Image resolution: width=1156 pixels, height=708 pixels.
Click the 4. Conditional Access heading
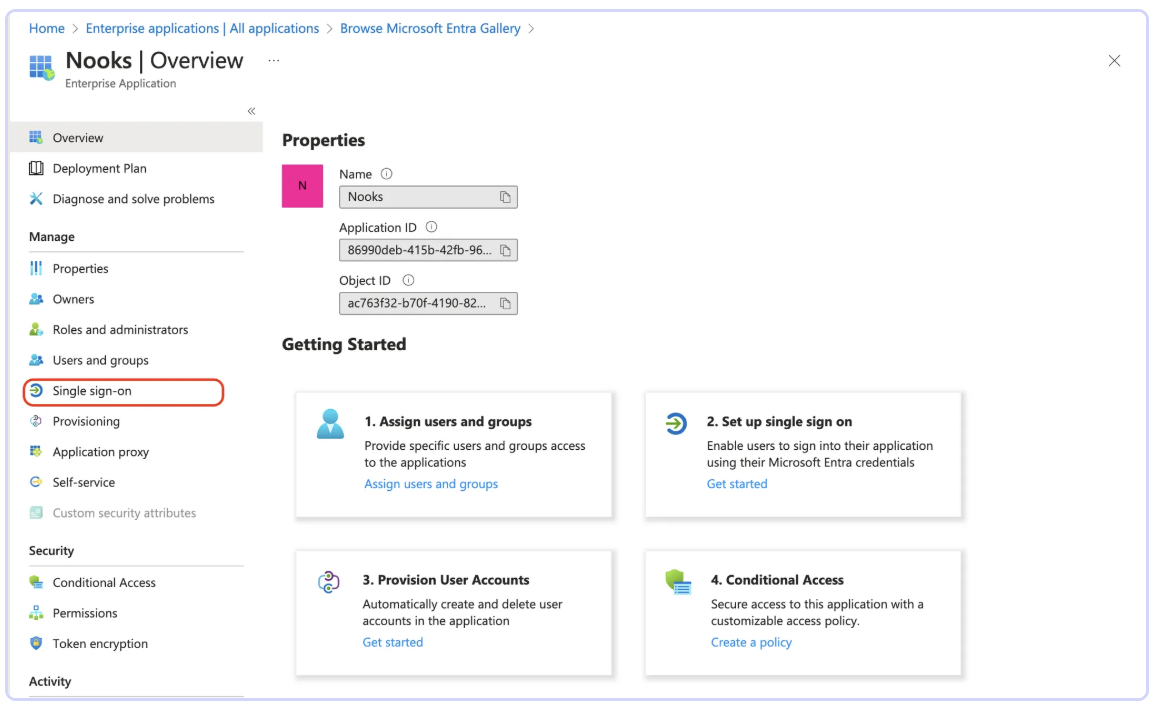click(777, 580)
